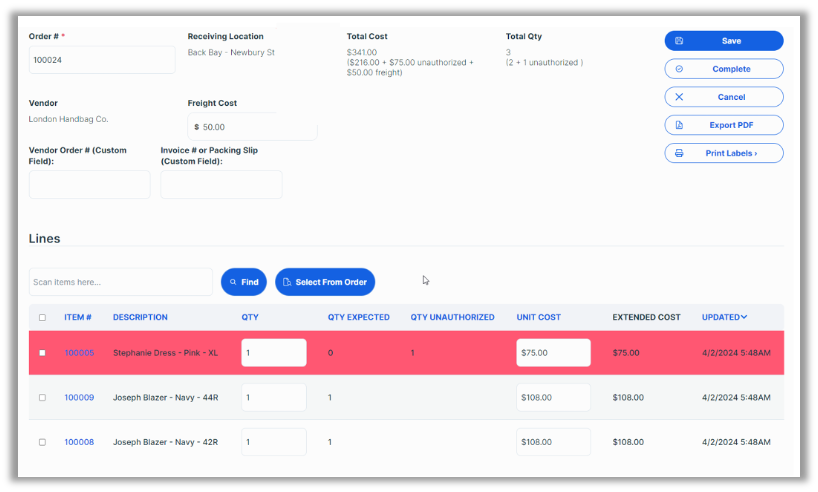
Task: Expand the Print Labels submenu arrow
Action: [755, 153]
